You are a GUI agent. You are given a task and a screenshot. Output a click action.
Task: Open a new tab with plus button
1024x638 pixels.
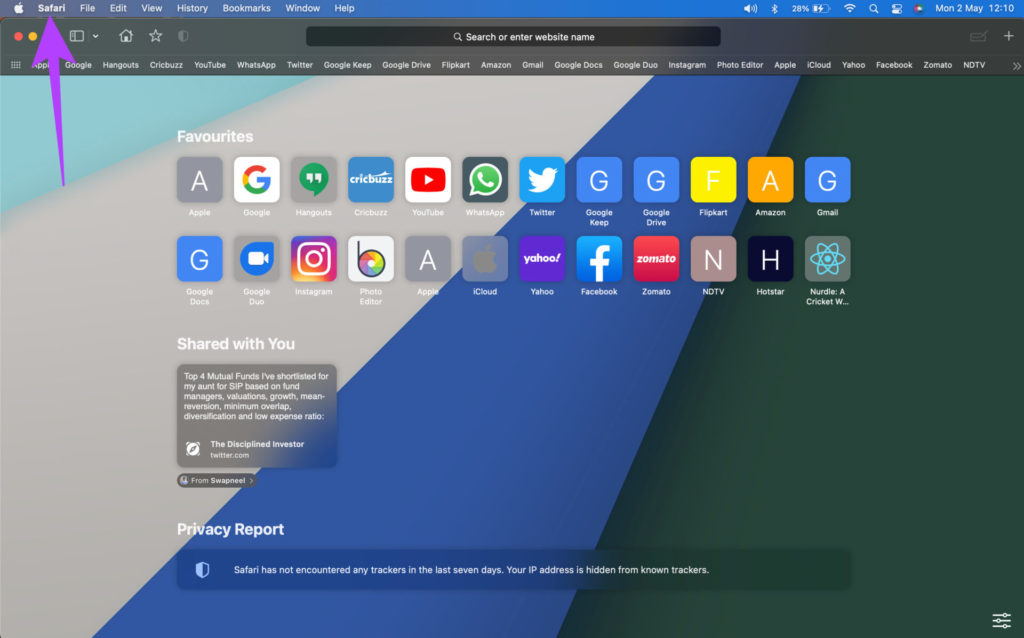pos(1008,36)
